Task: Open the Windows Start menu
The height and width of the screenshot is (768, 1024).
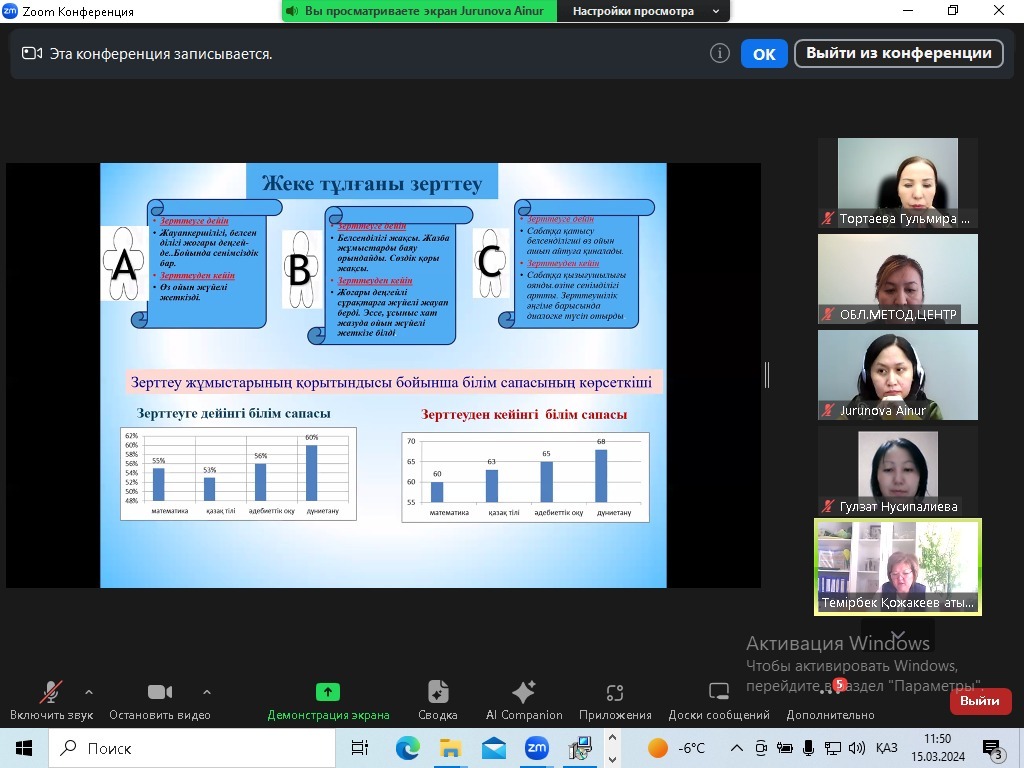Action: [x=24, y=748]
